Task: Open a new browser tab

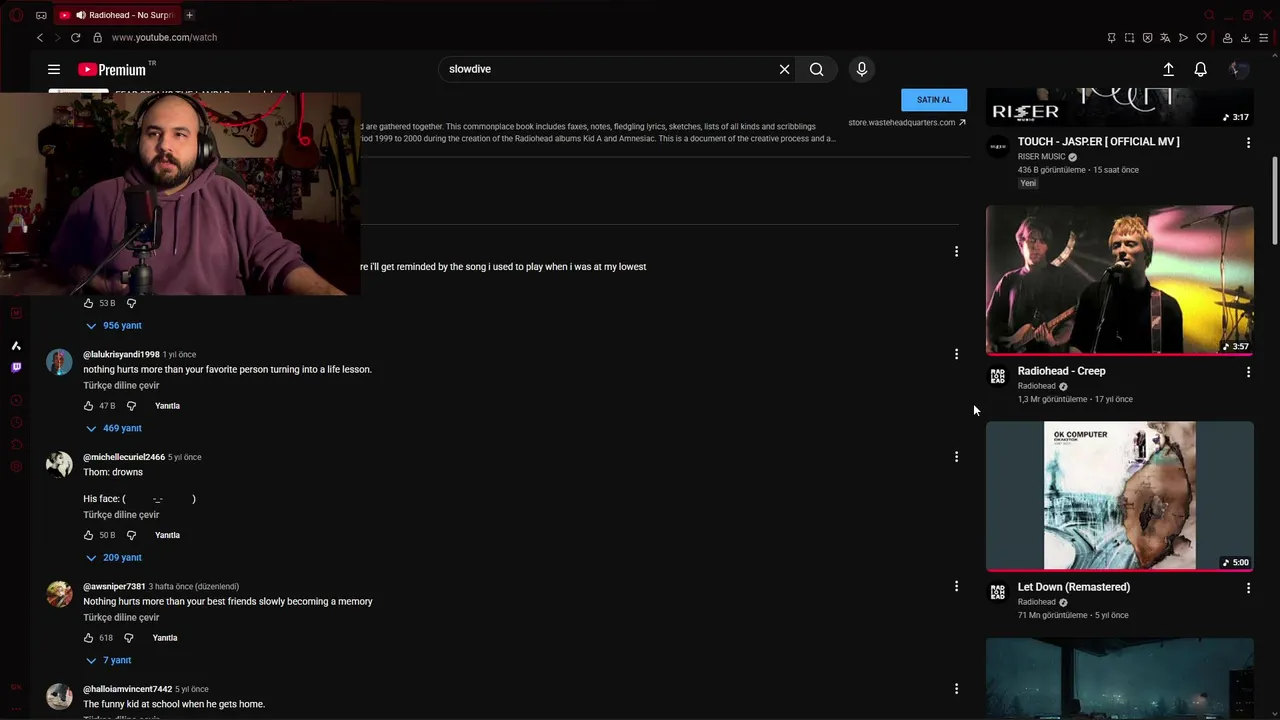Action: tap(189, 15)
